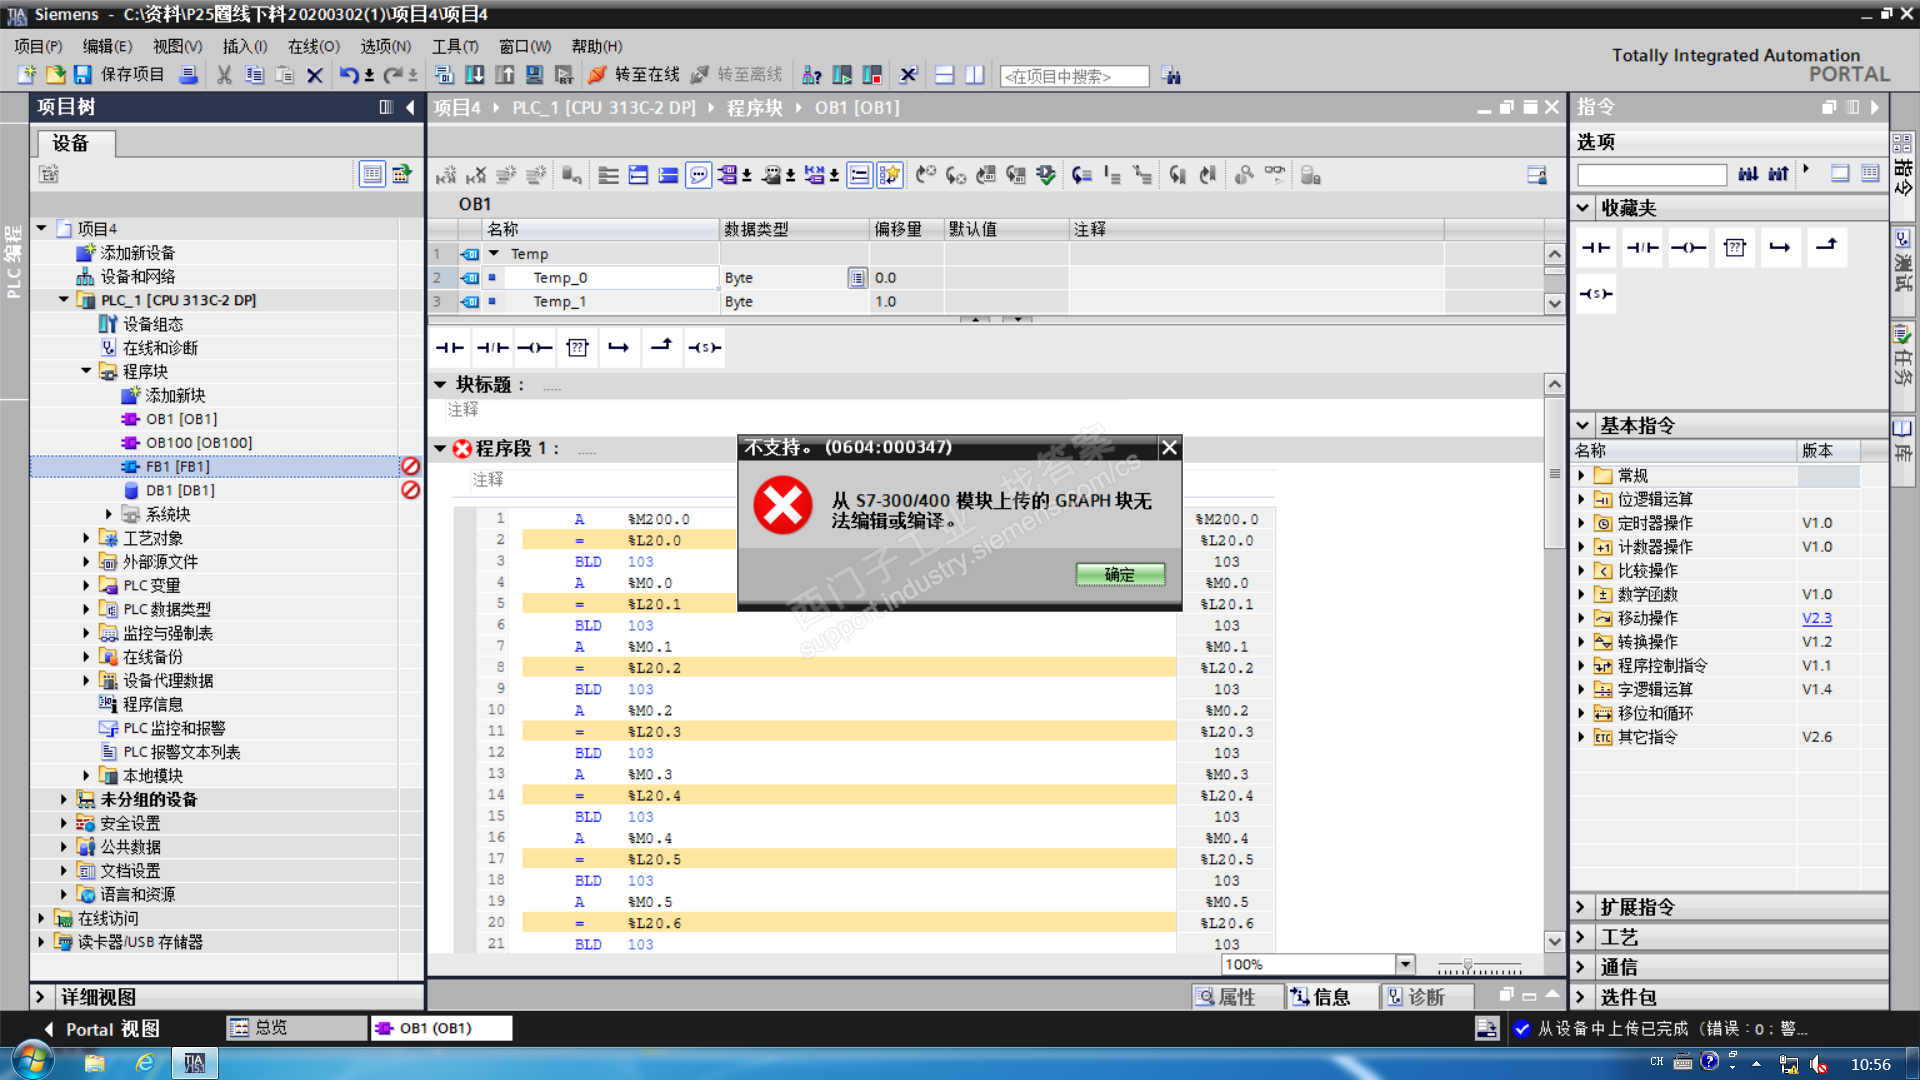Image resolution: width=1920 pixels, height=1080 pixels.
Task: Click the 确定 button in error dialog
Action: [1119, 574]
